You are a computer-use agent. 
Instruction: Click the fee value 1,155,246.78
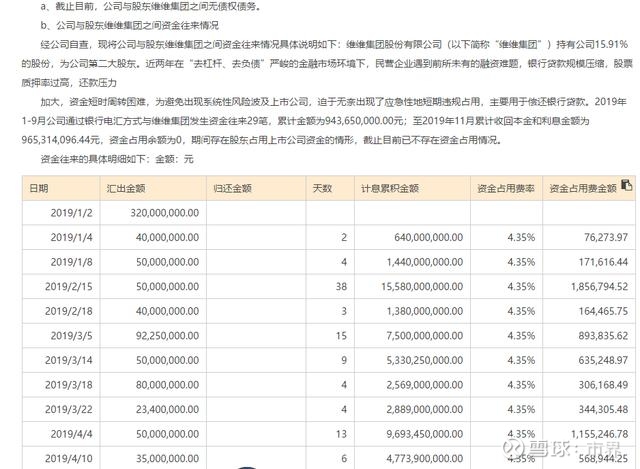[600, 434]
